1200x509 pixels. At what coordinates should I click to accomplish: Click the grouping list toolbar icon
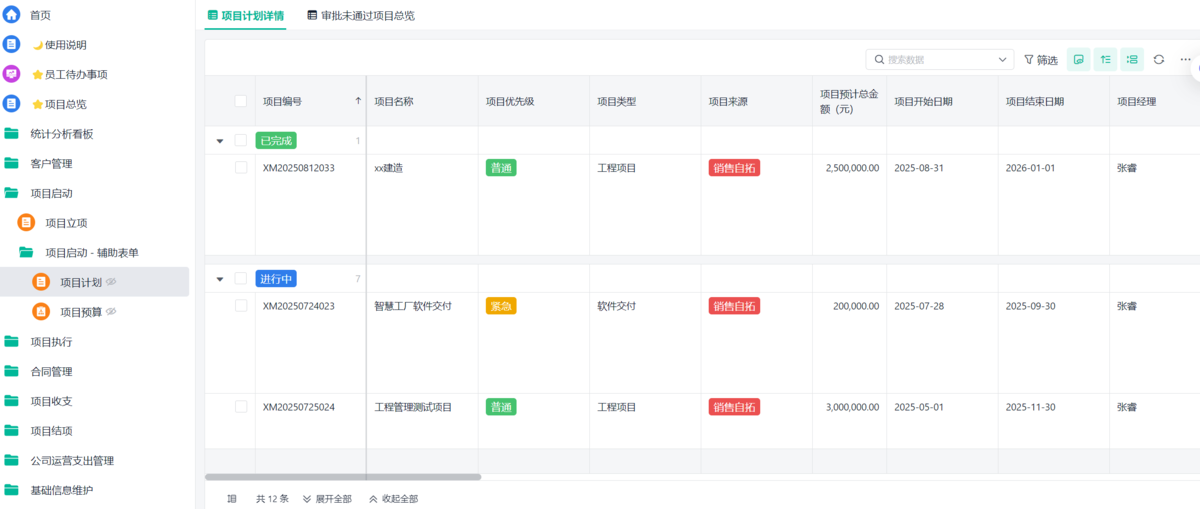point(1132,60)
